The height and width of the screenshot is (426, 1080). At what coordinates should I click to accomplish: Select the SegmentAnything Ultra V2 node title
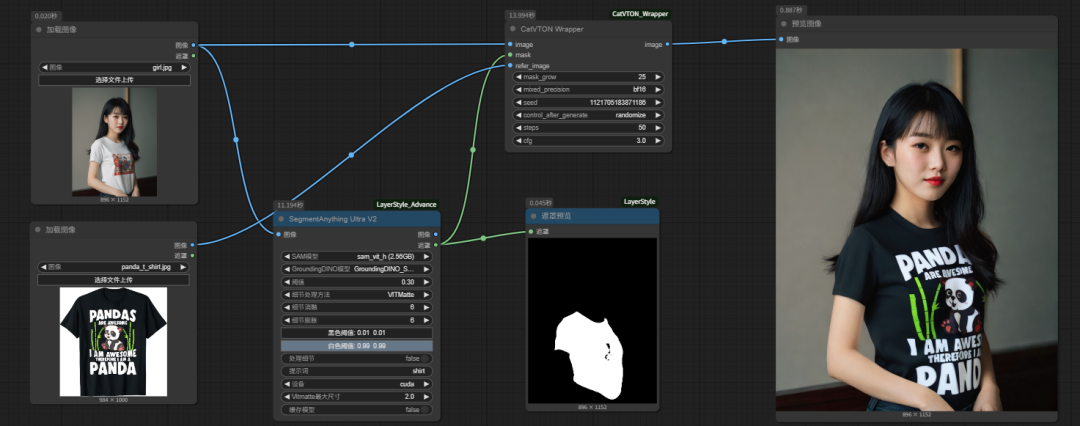332,219
